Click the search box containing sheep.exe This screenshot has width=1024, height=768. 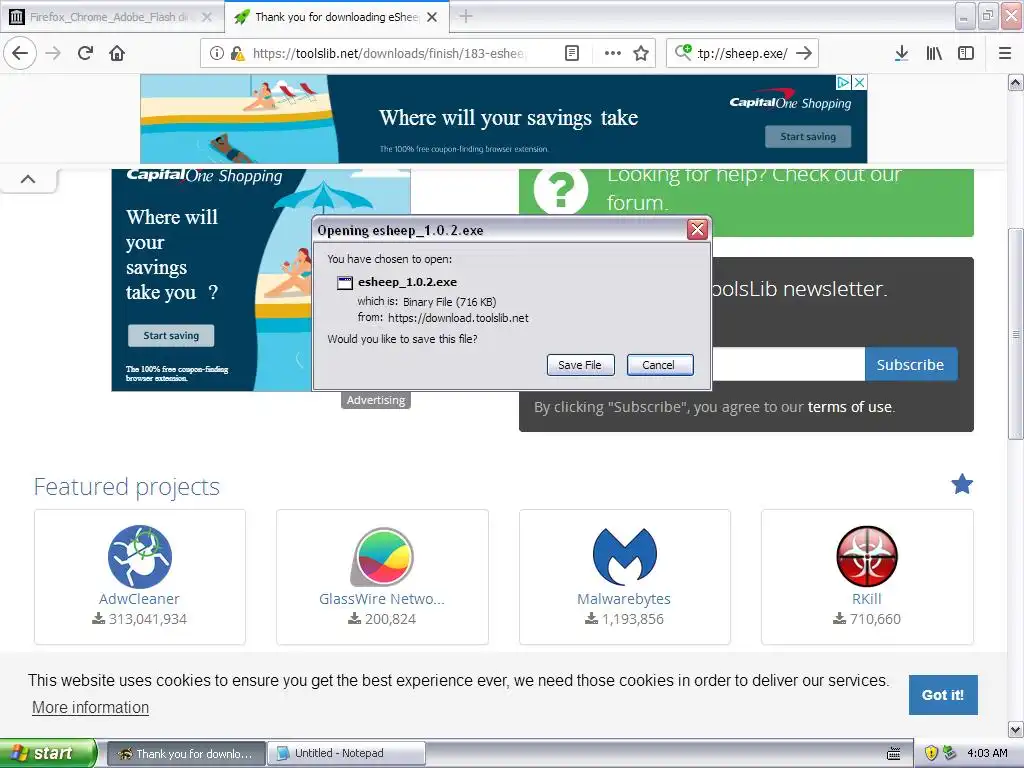(743, 53)
